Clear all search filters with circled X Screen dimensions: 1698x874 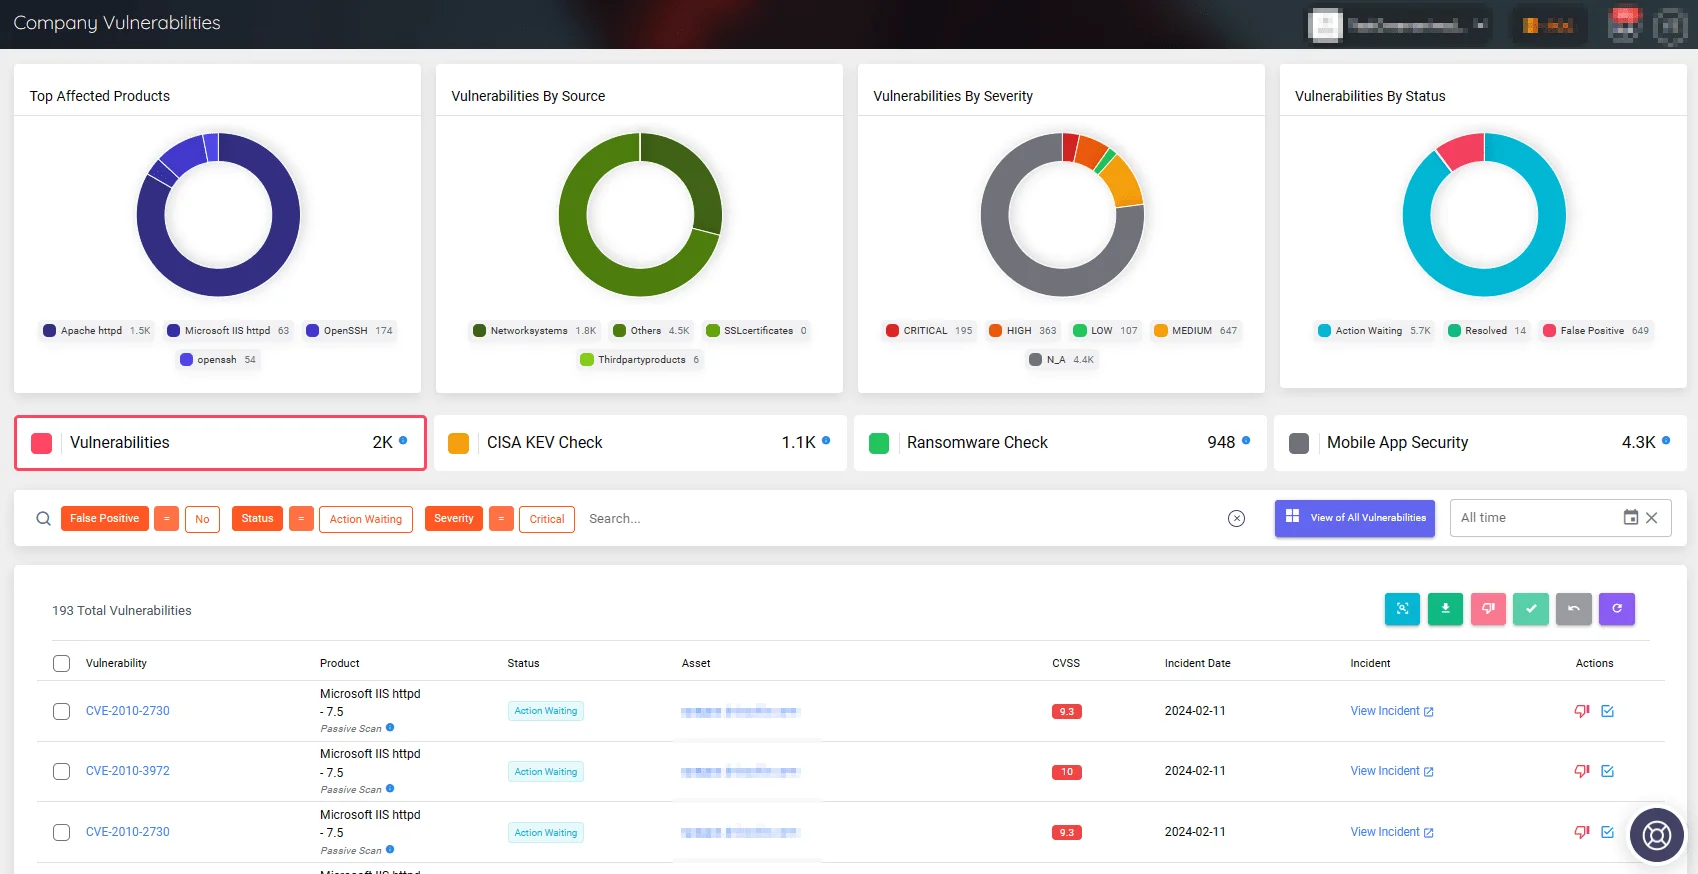[1237, 518]
